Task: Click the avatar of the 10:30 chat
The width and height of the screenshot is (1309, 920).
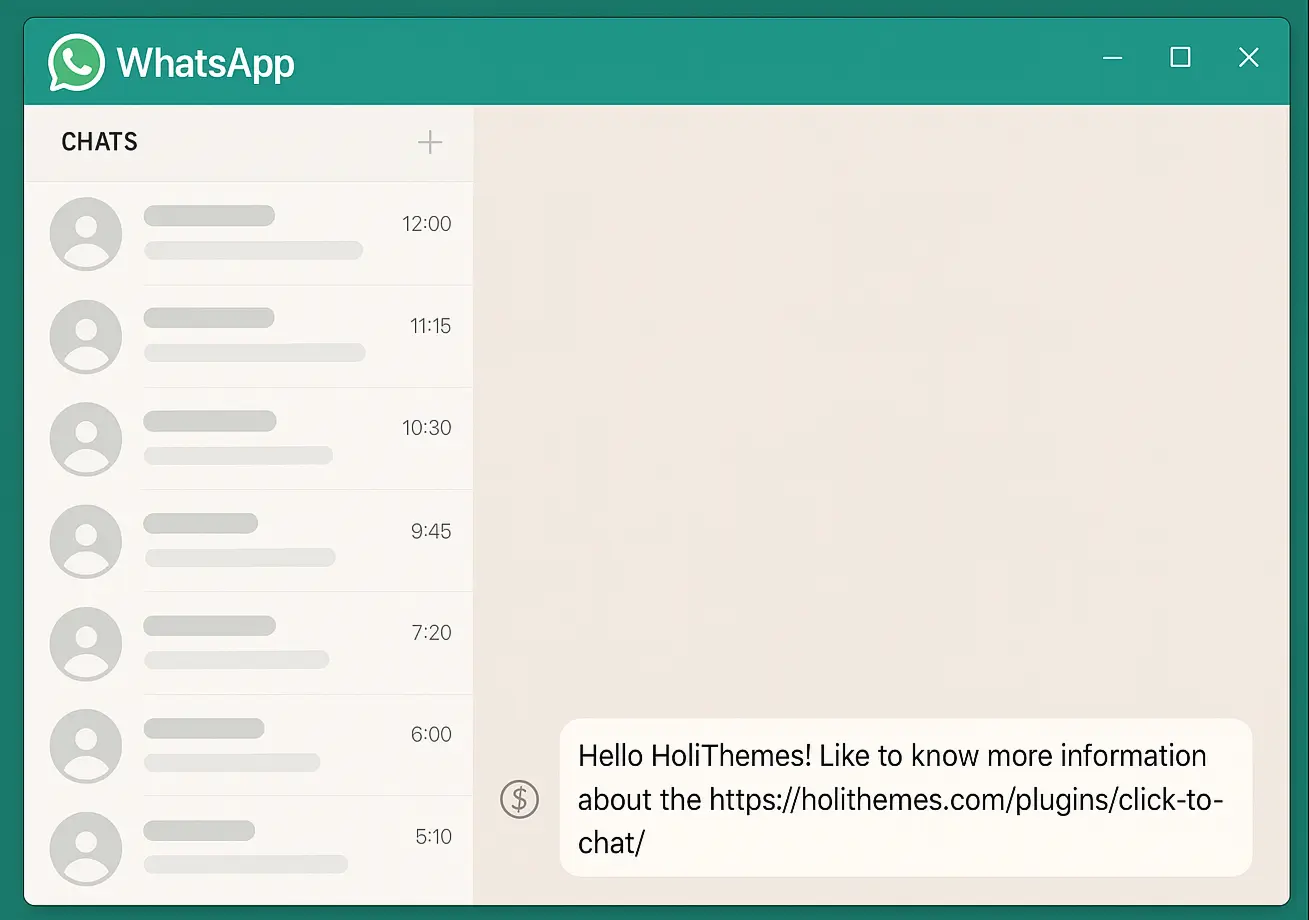Action: coord(86,438)
